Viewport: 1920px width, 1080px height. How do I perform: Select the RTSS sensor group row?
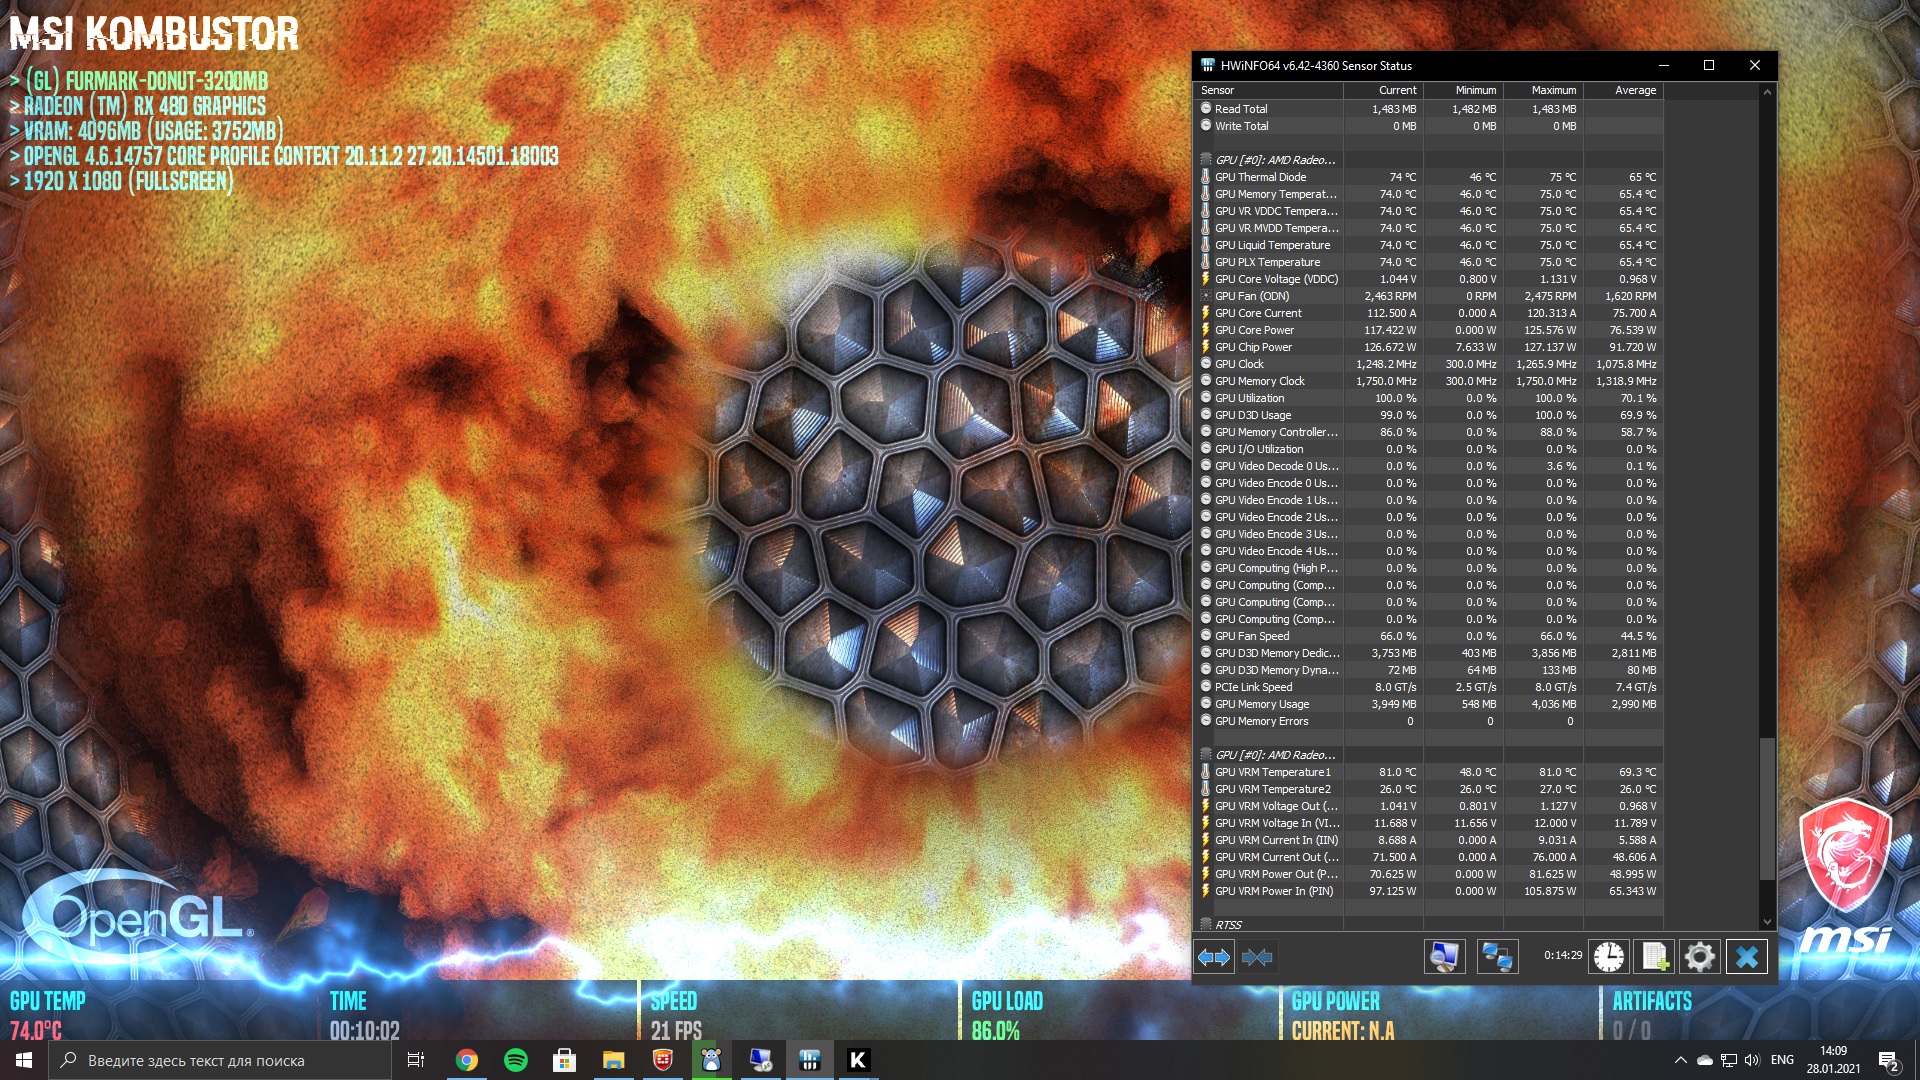1229,925
